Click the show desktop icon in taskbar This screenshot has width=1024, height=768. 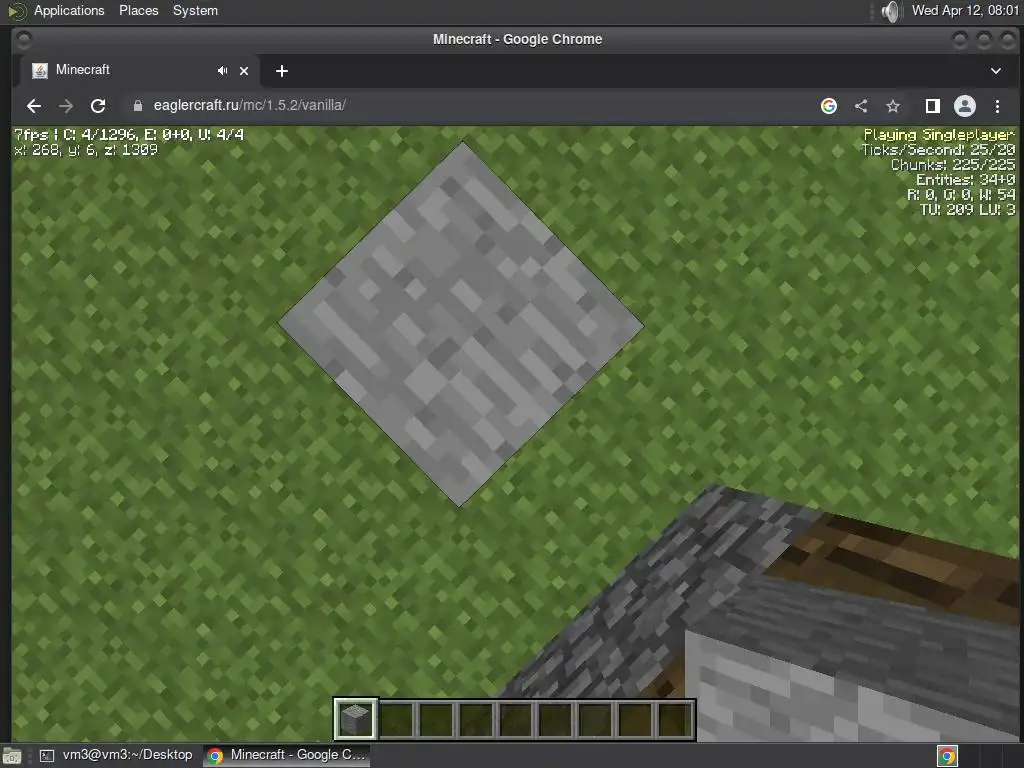pyautogui.click(x=12, y=756)
